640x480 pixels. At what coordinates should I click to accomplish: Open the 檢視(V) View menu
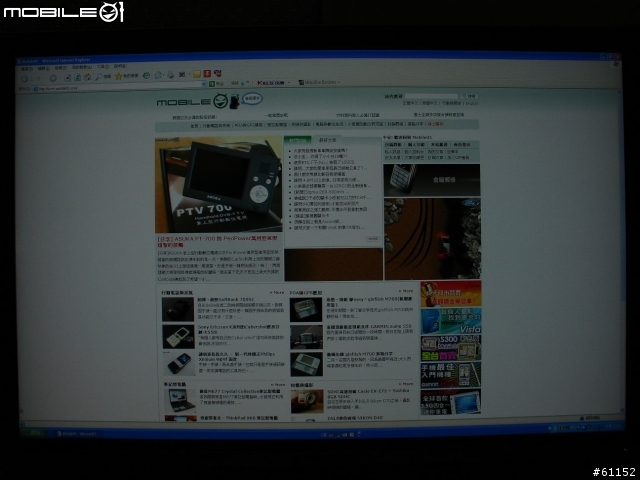point(60,68)
